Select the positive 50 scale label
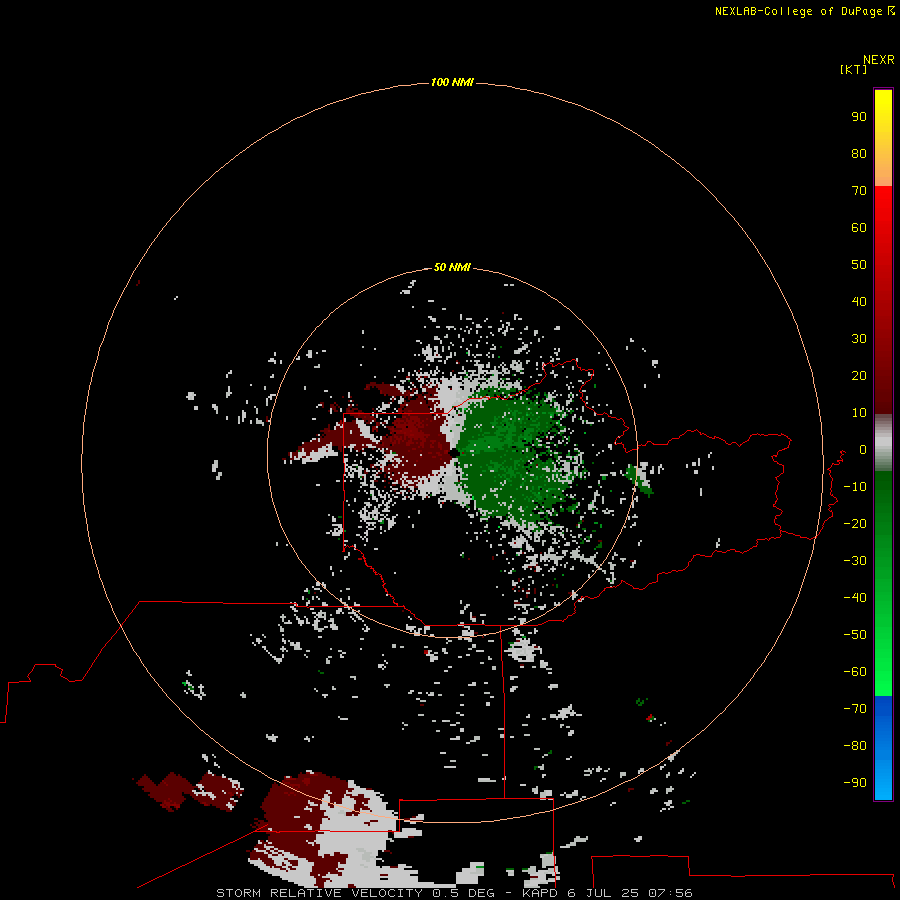 859,265
